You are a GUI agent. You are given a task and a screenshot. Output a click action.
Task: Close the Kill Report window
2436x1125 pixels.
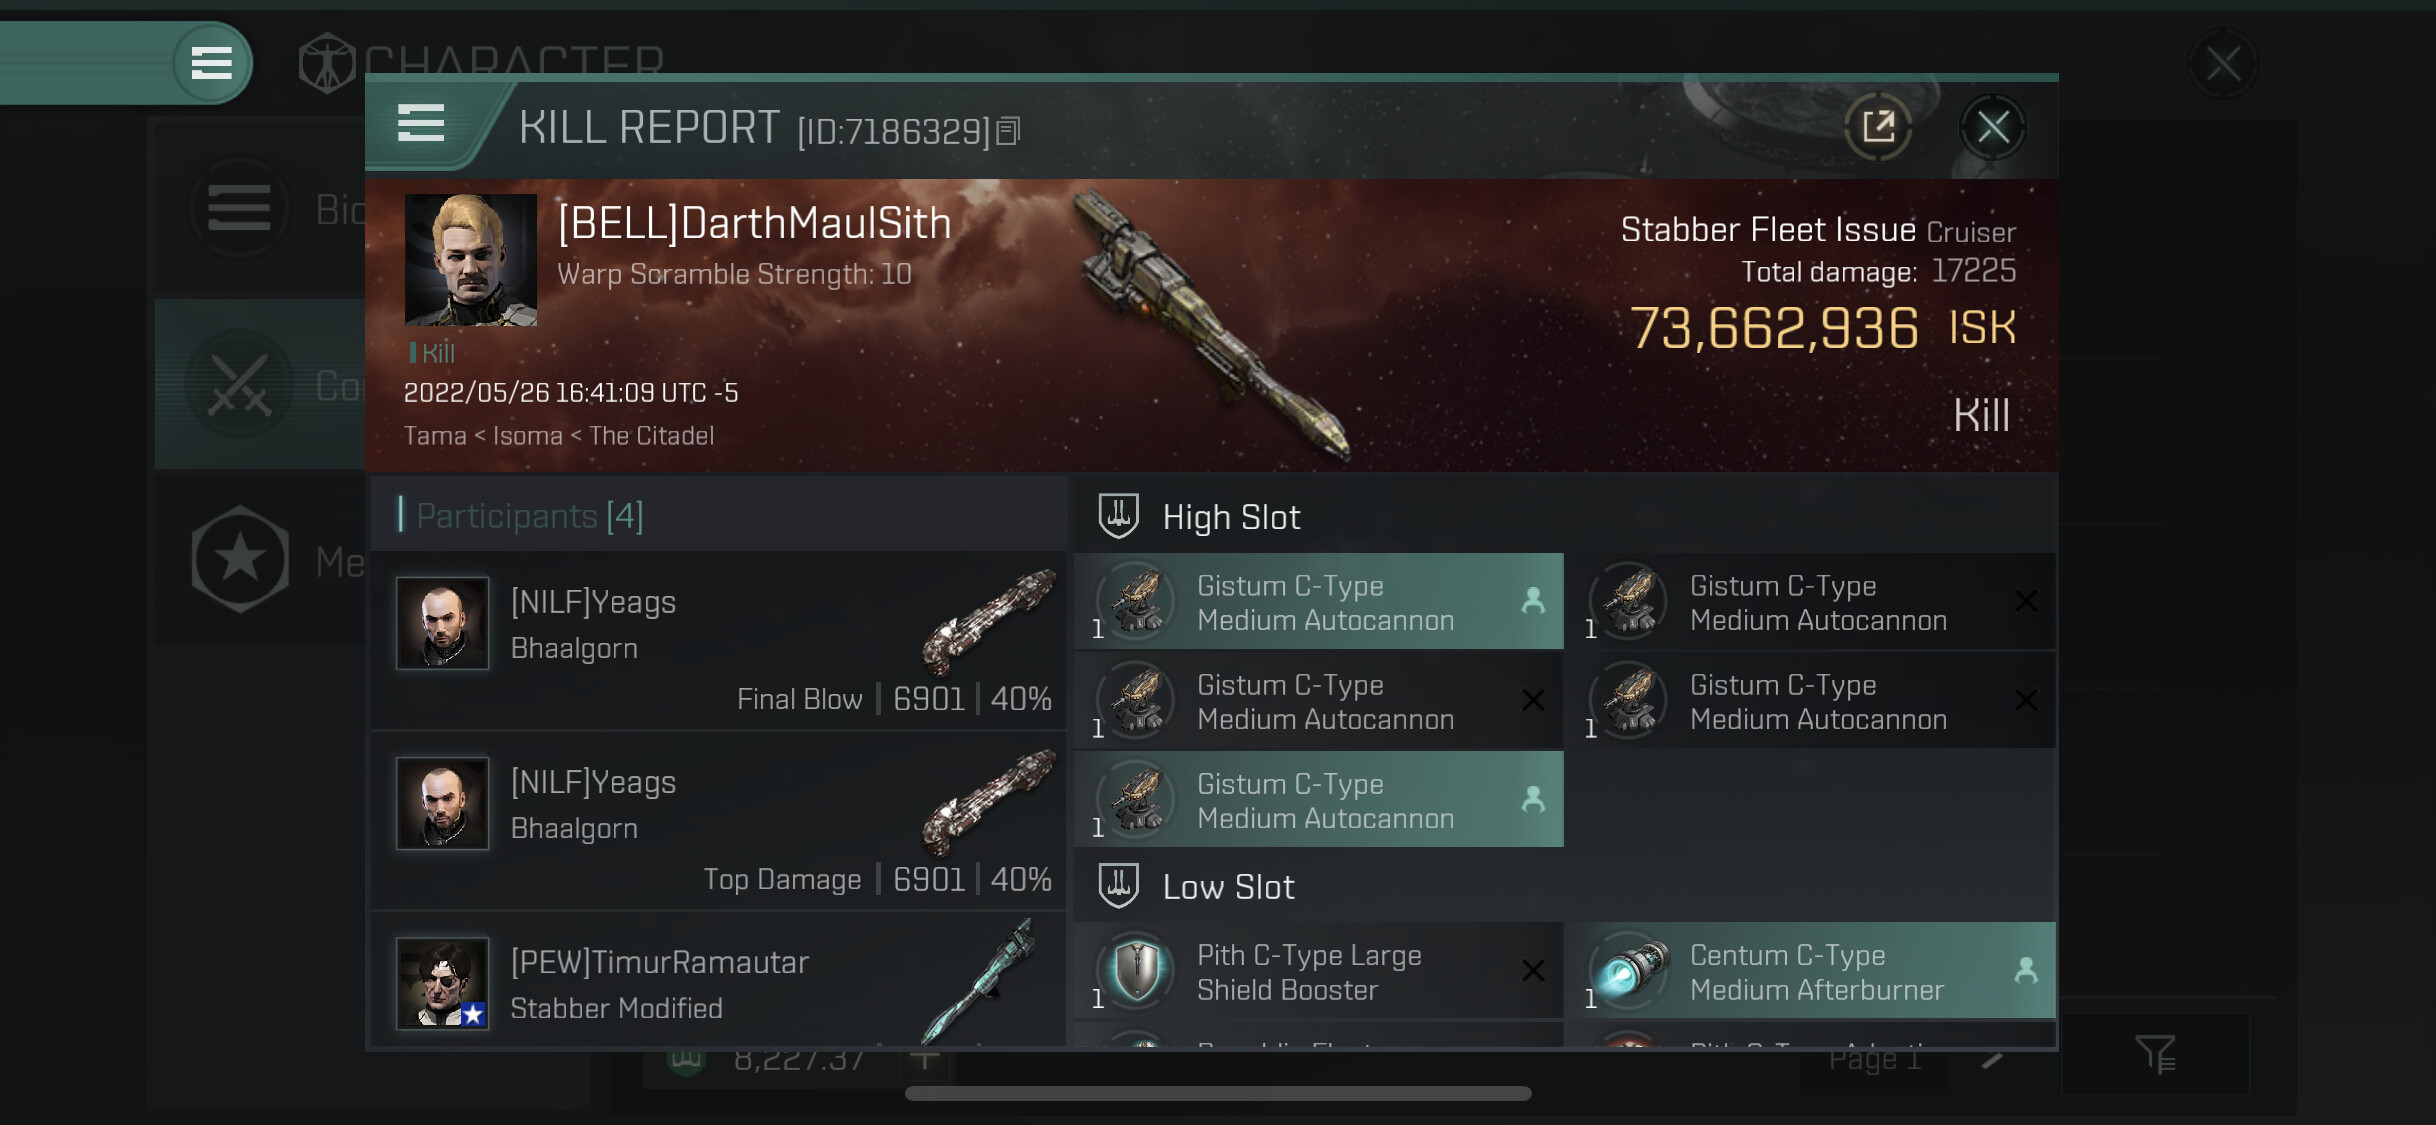click(x=1992, y=127)
